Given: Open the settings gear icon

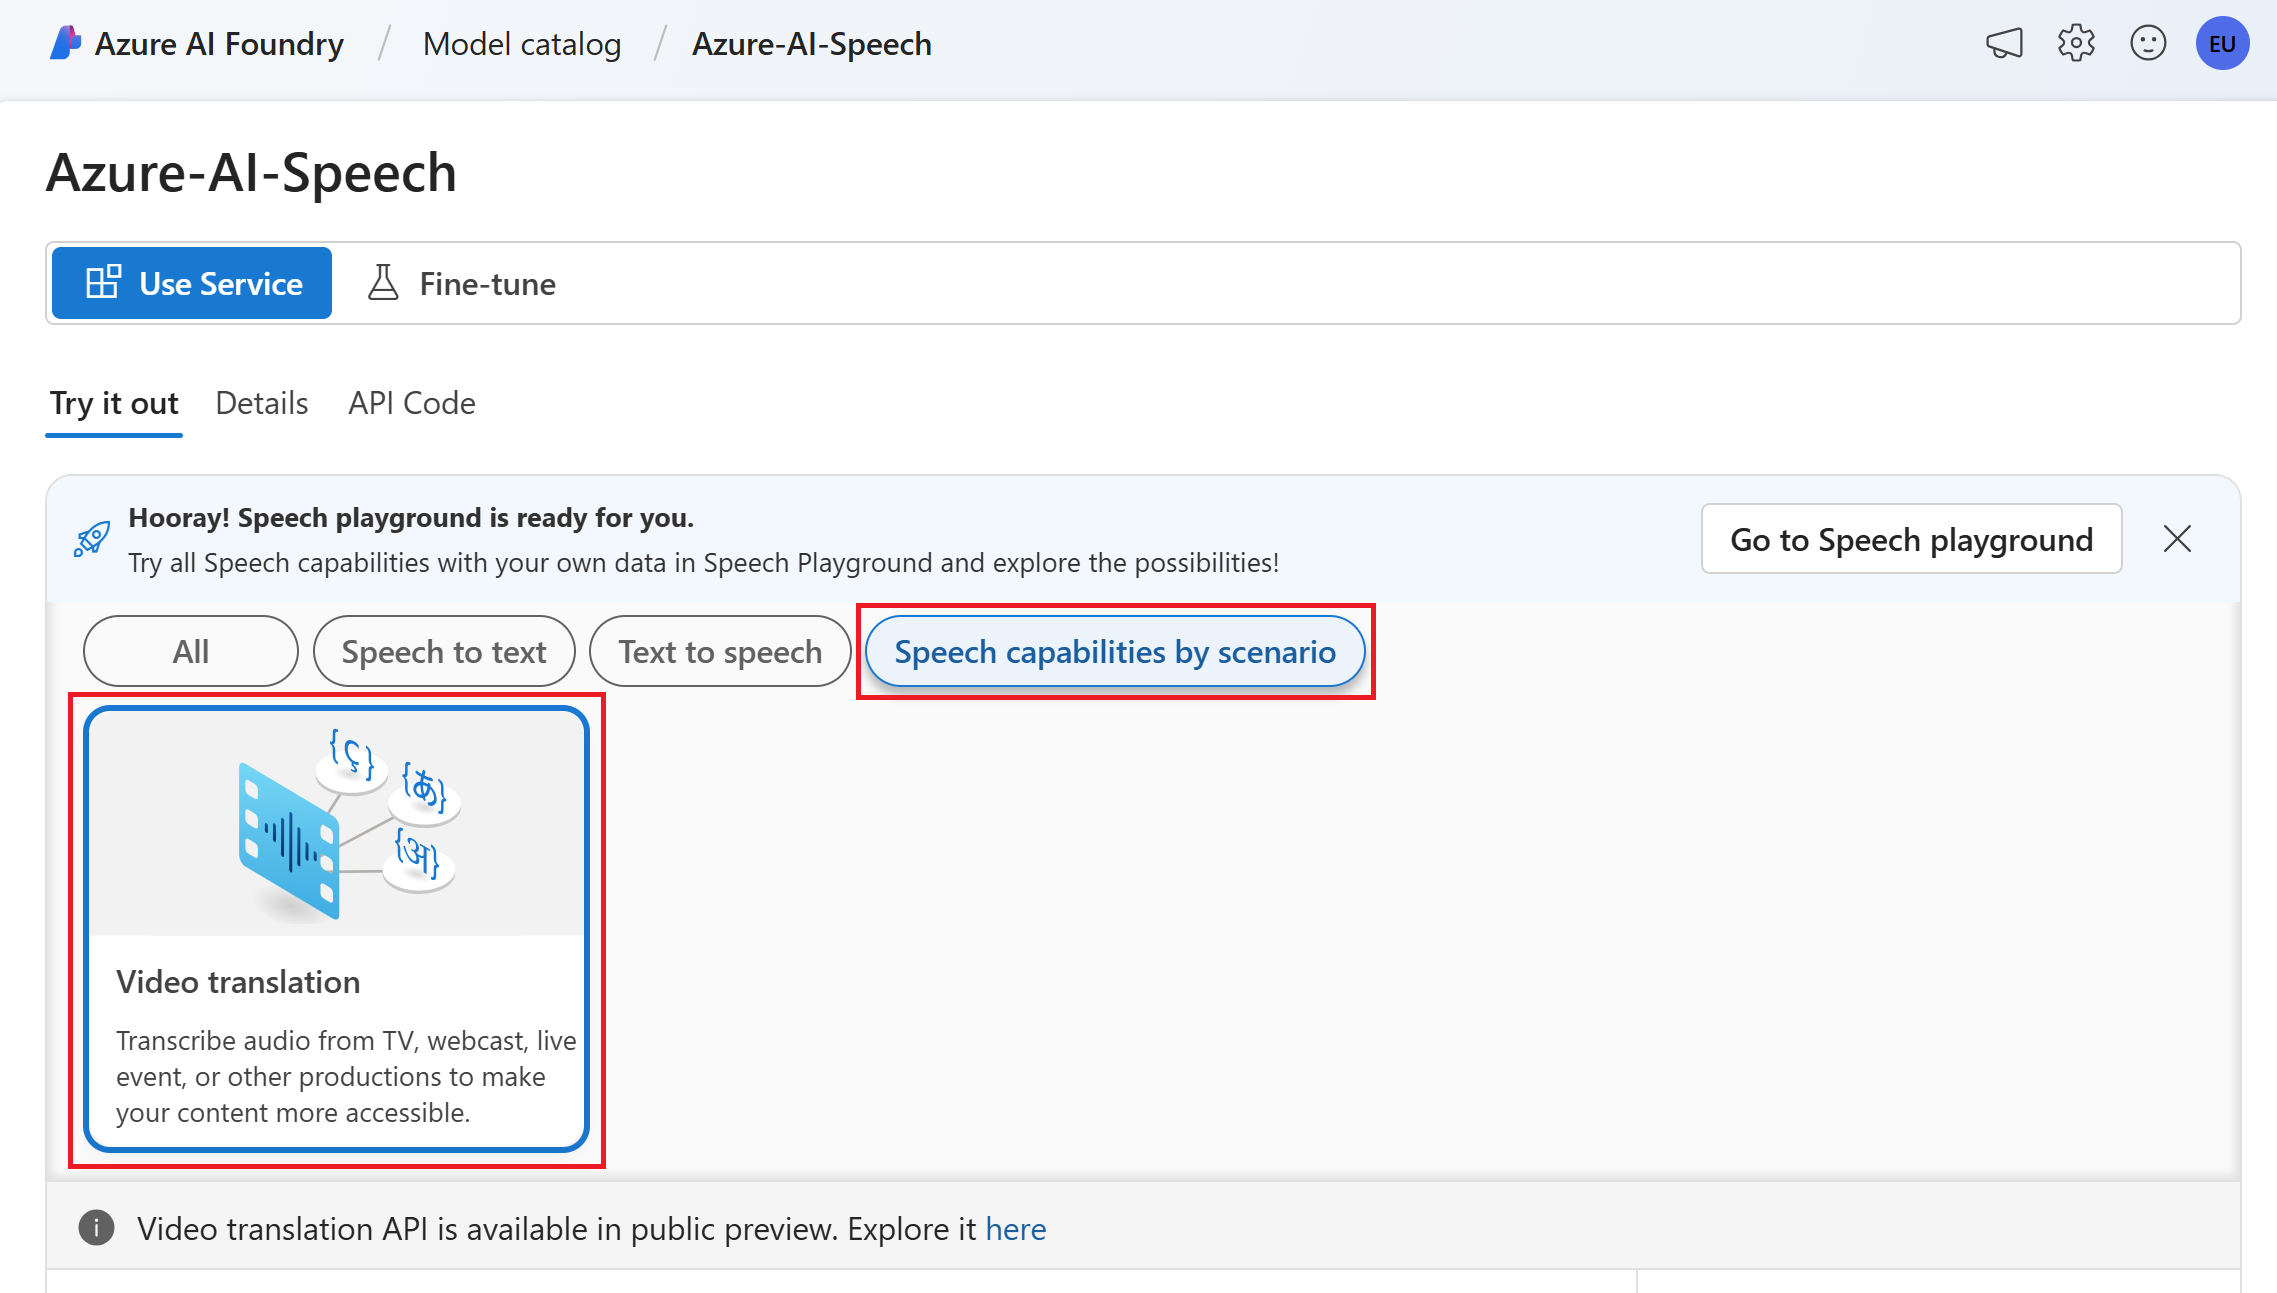Looking at the screenshot, I should pyautogui.click(x=2076, y=43).
